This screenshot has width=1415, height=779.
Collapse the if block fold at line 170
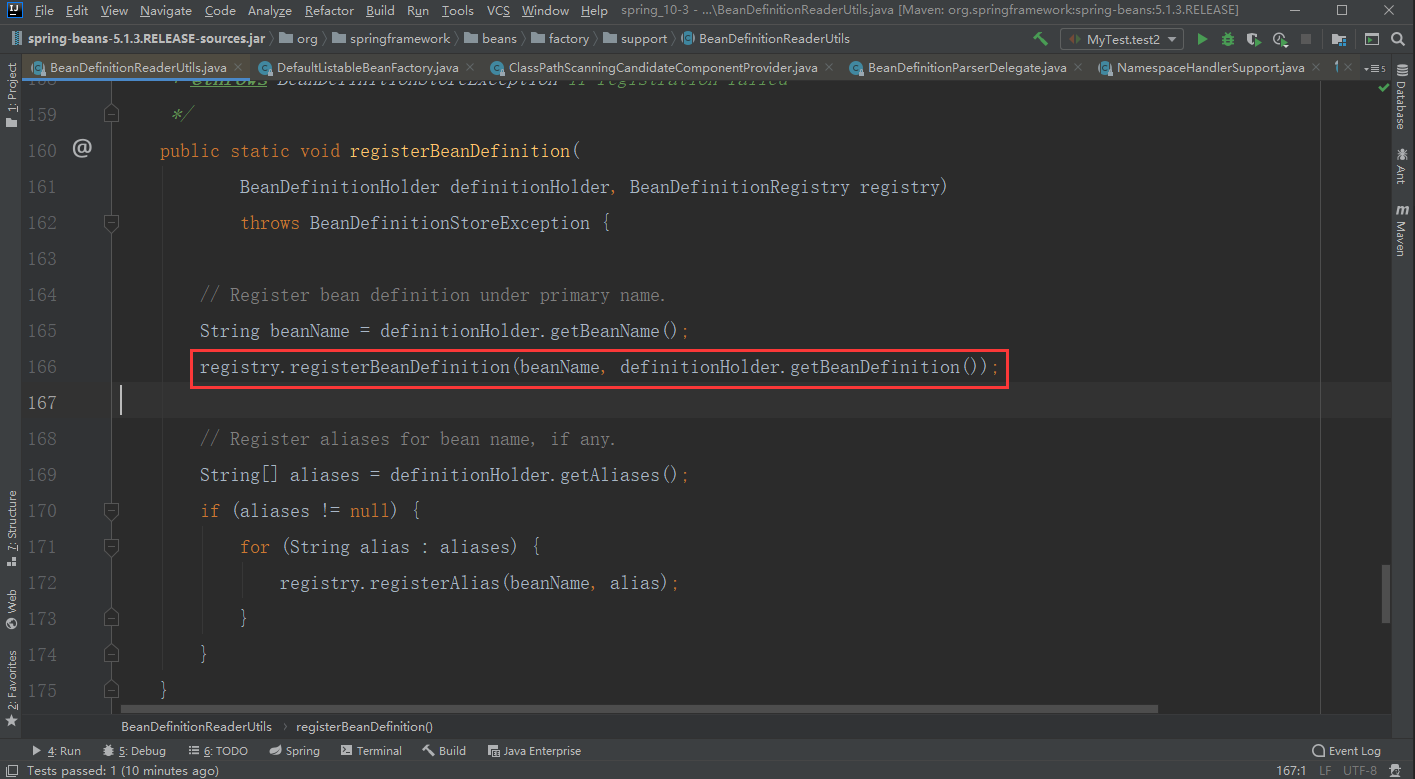click(x=111, y=510)
